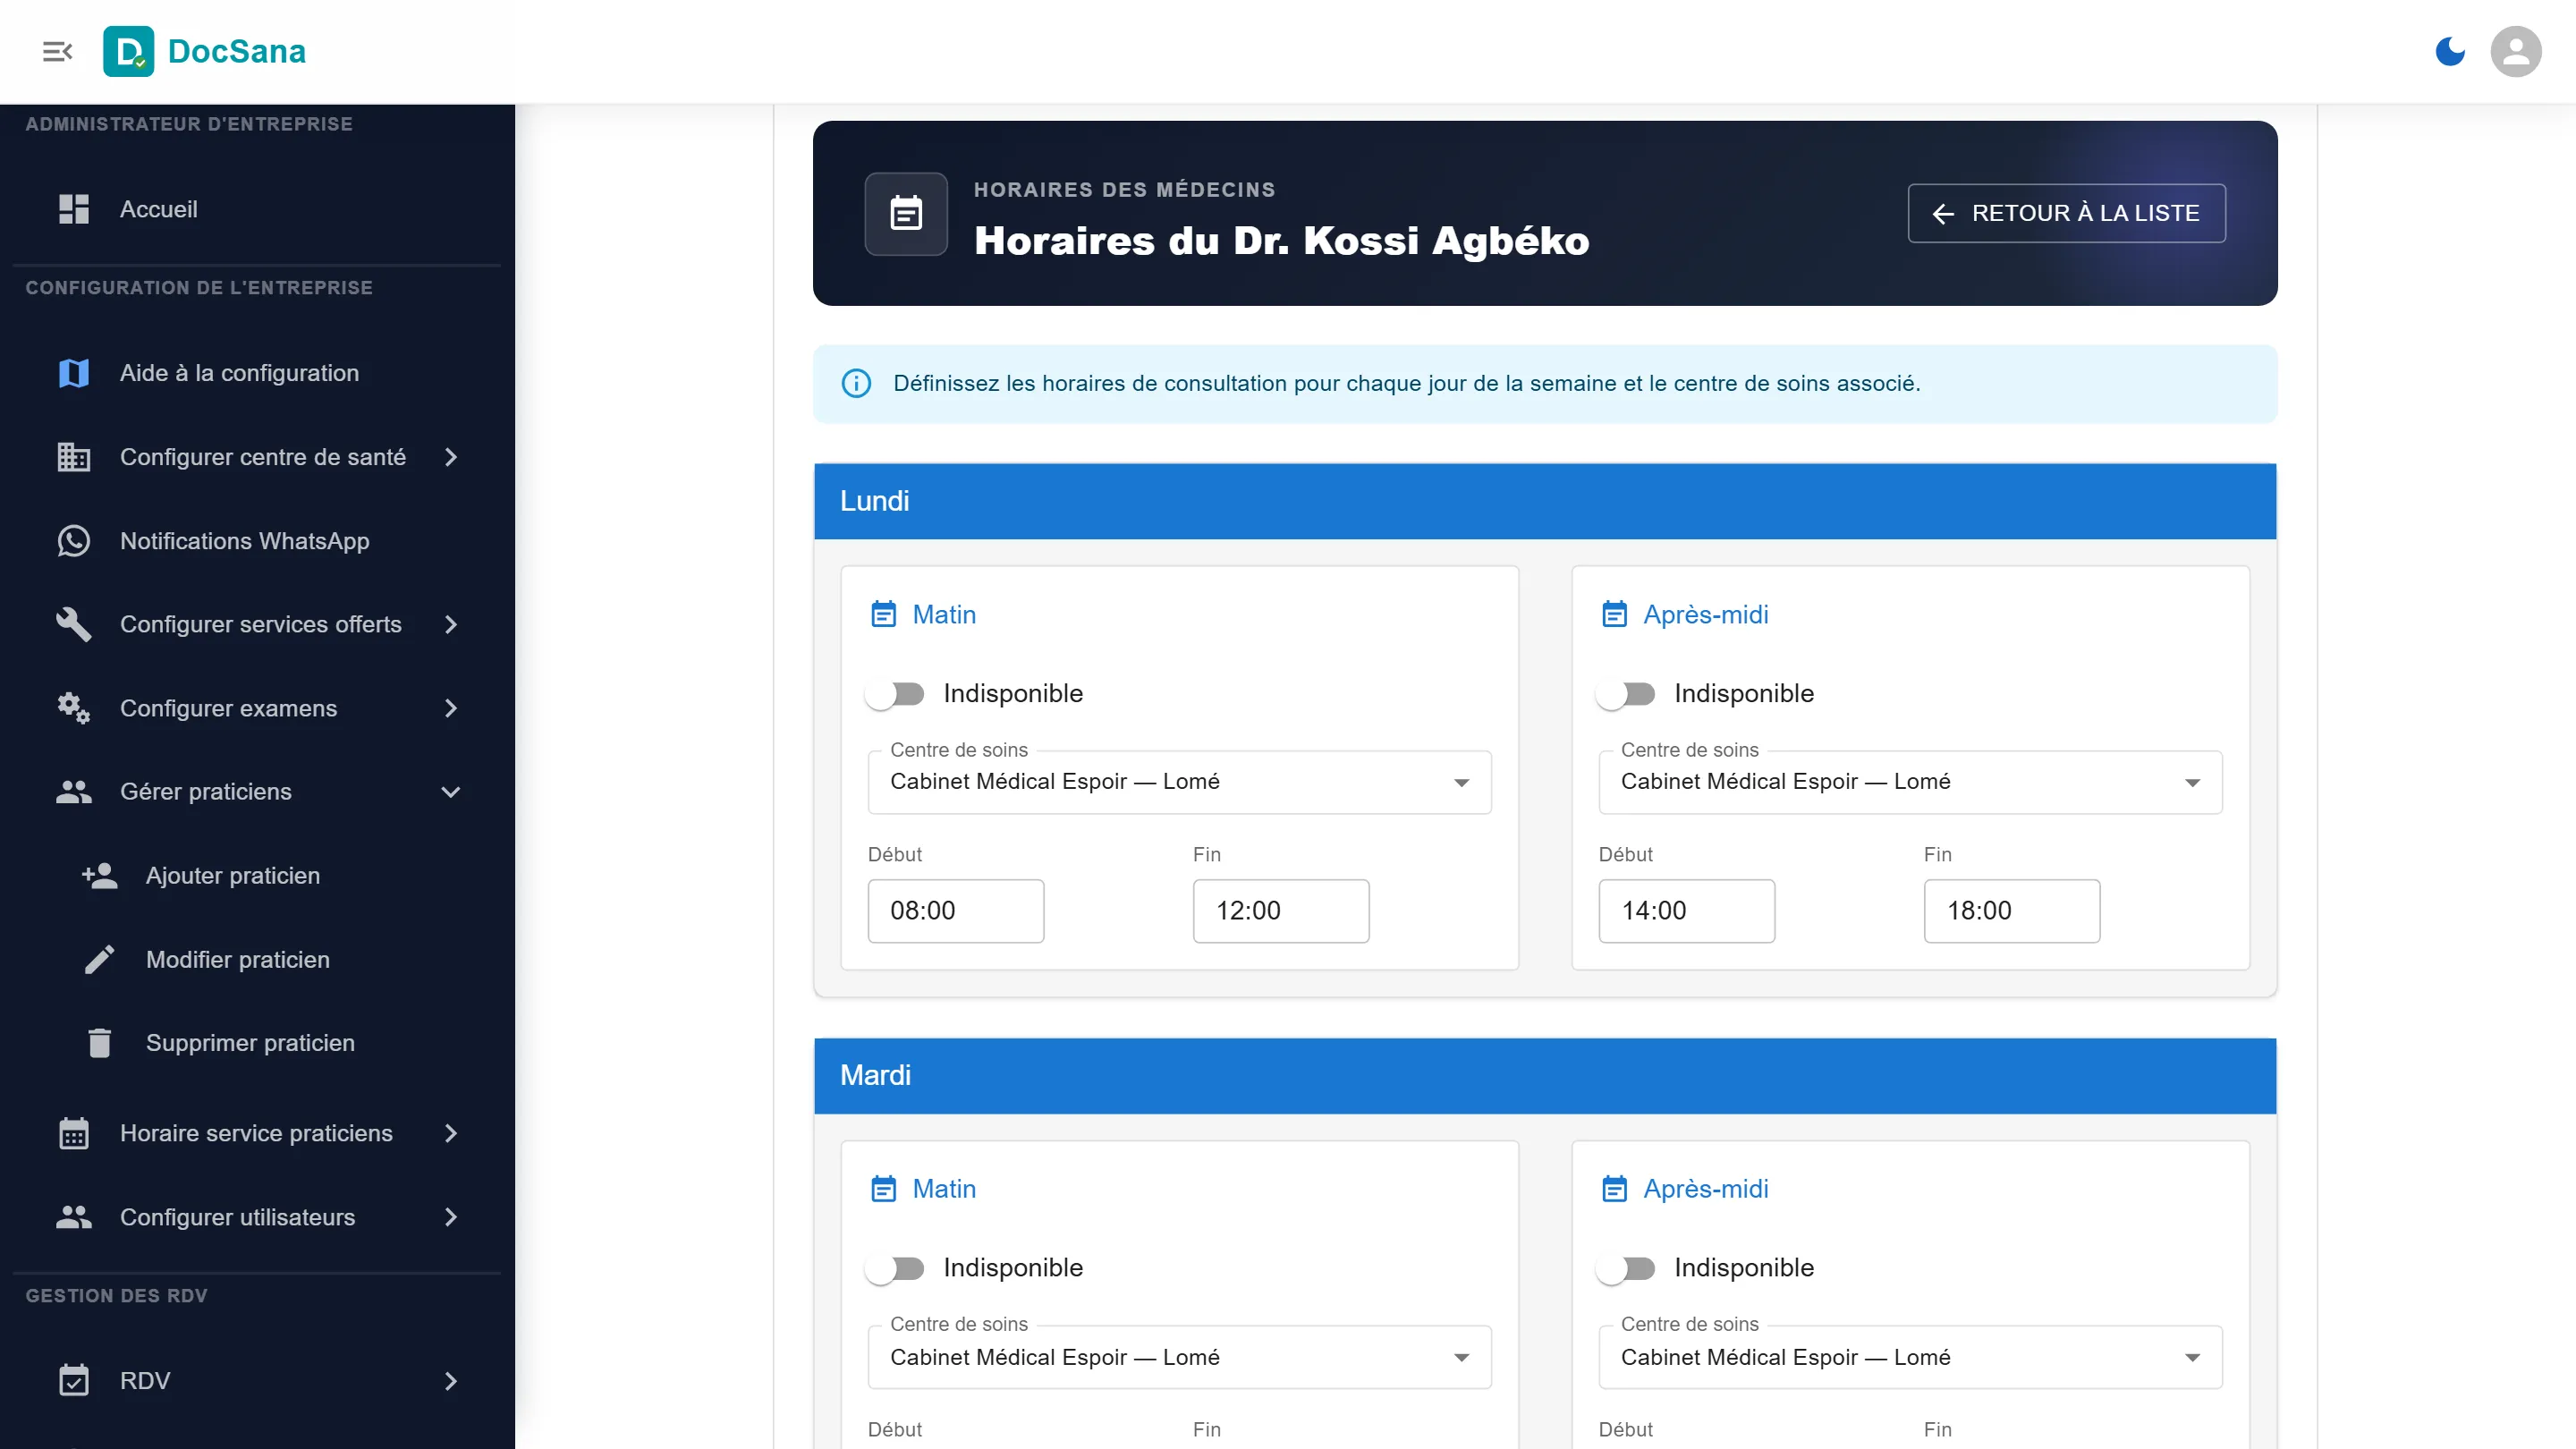2576x1449 pixels.
Task: Click the building icon for Configurer centre de santé
Action: (x=74, y=457)
